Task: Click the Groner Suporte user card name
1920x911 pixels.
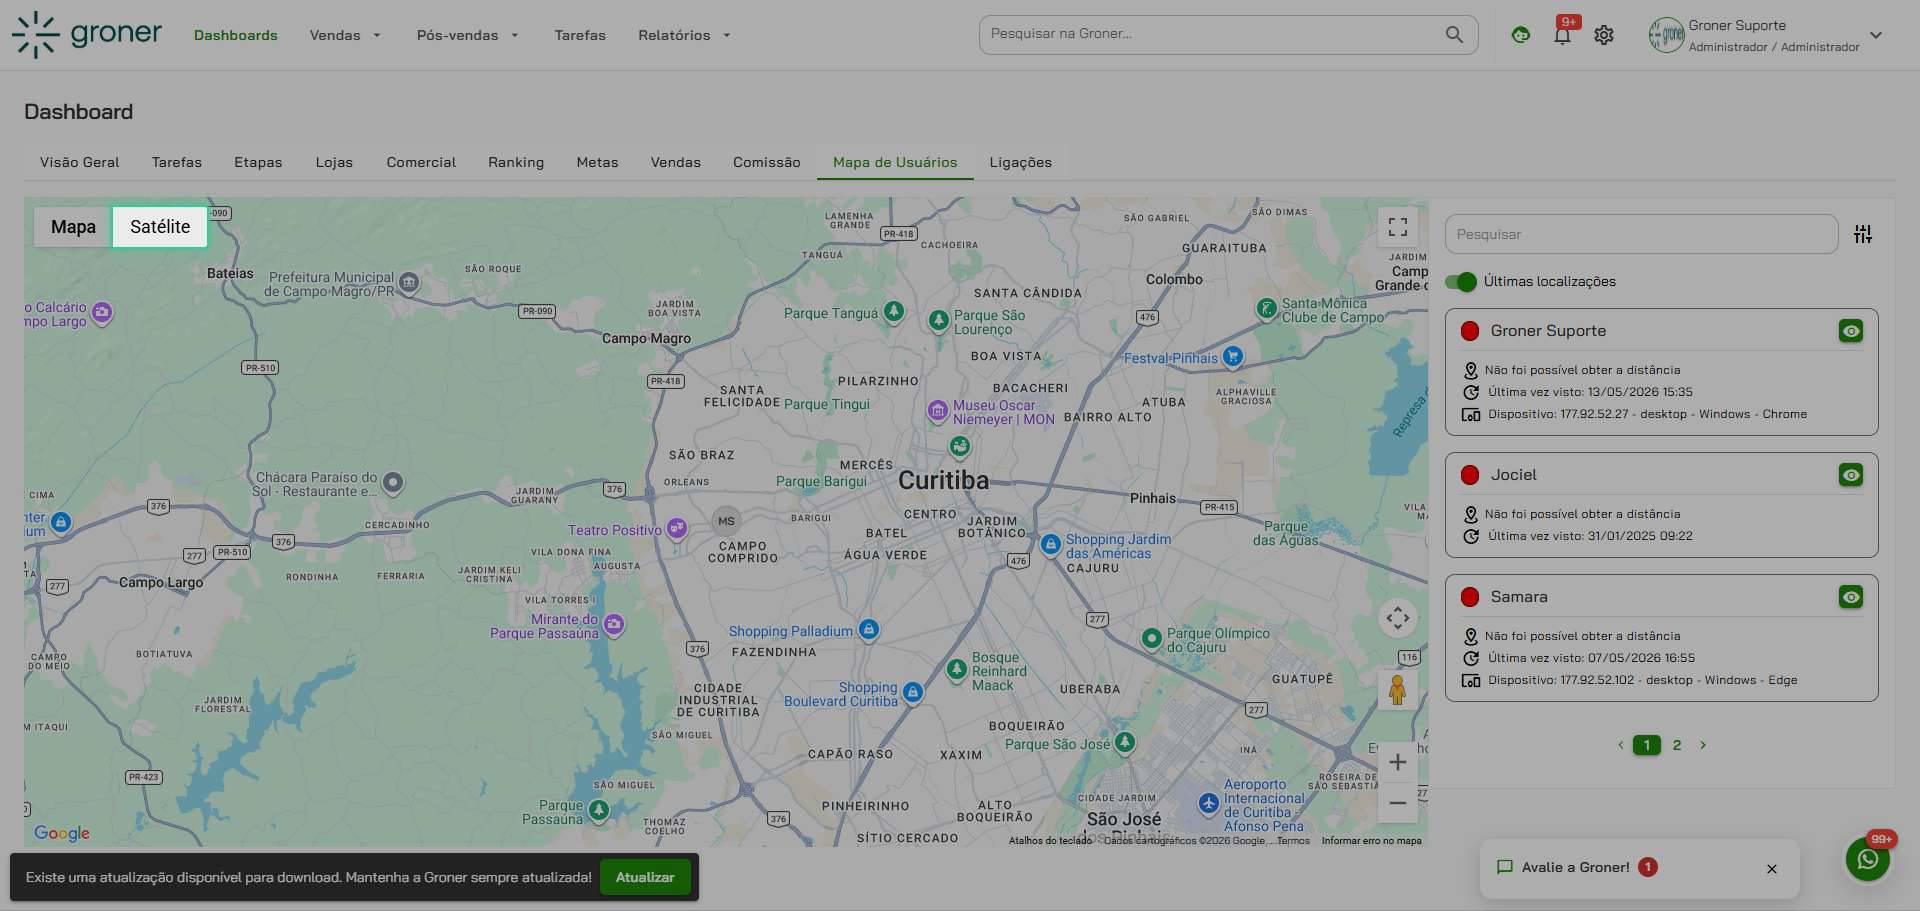Action: [x=1548, y=331]
